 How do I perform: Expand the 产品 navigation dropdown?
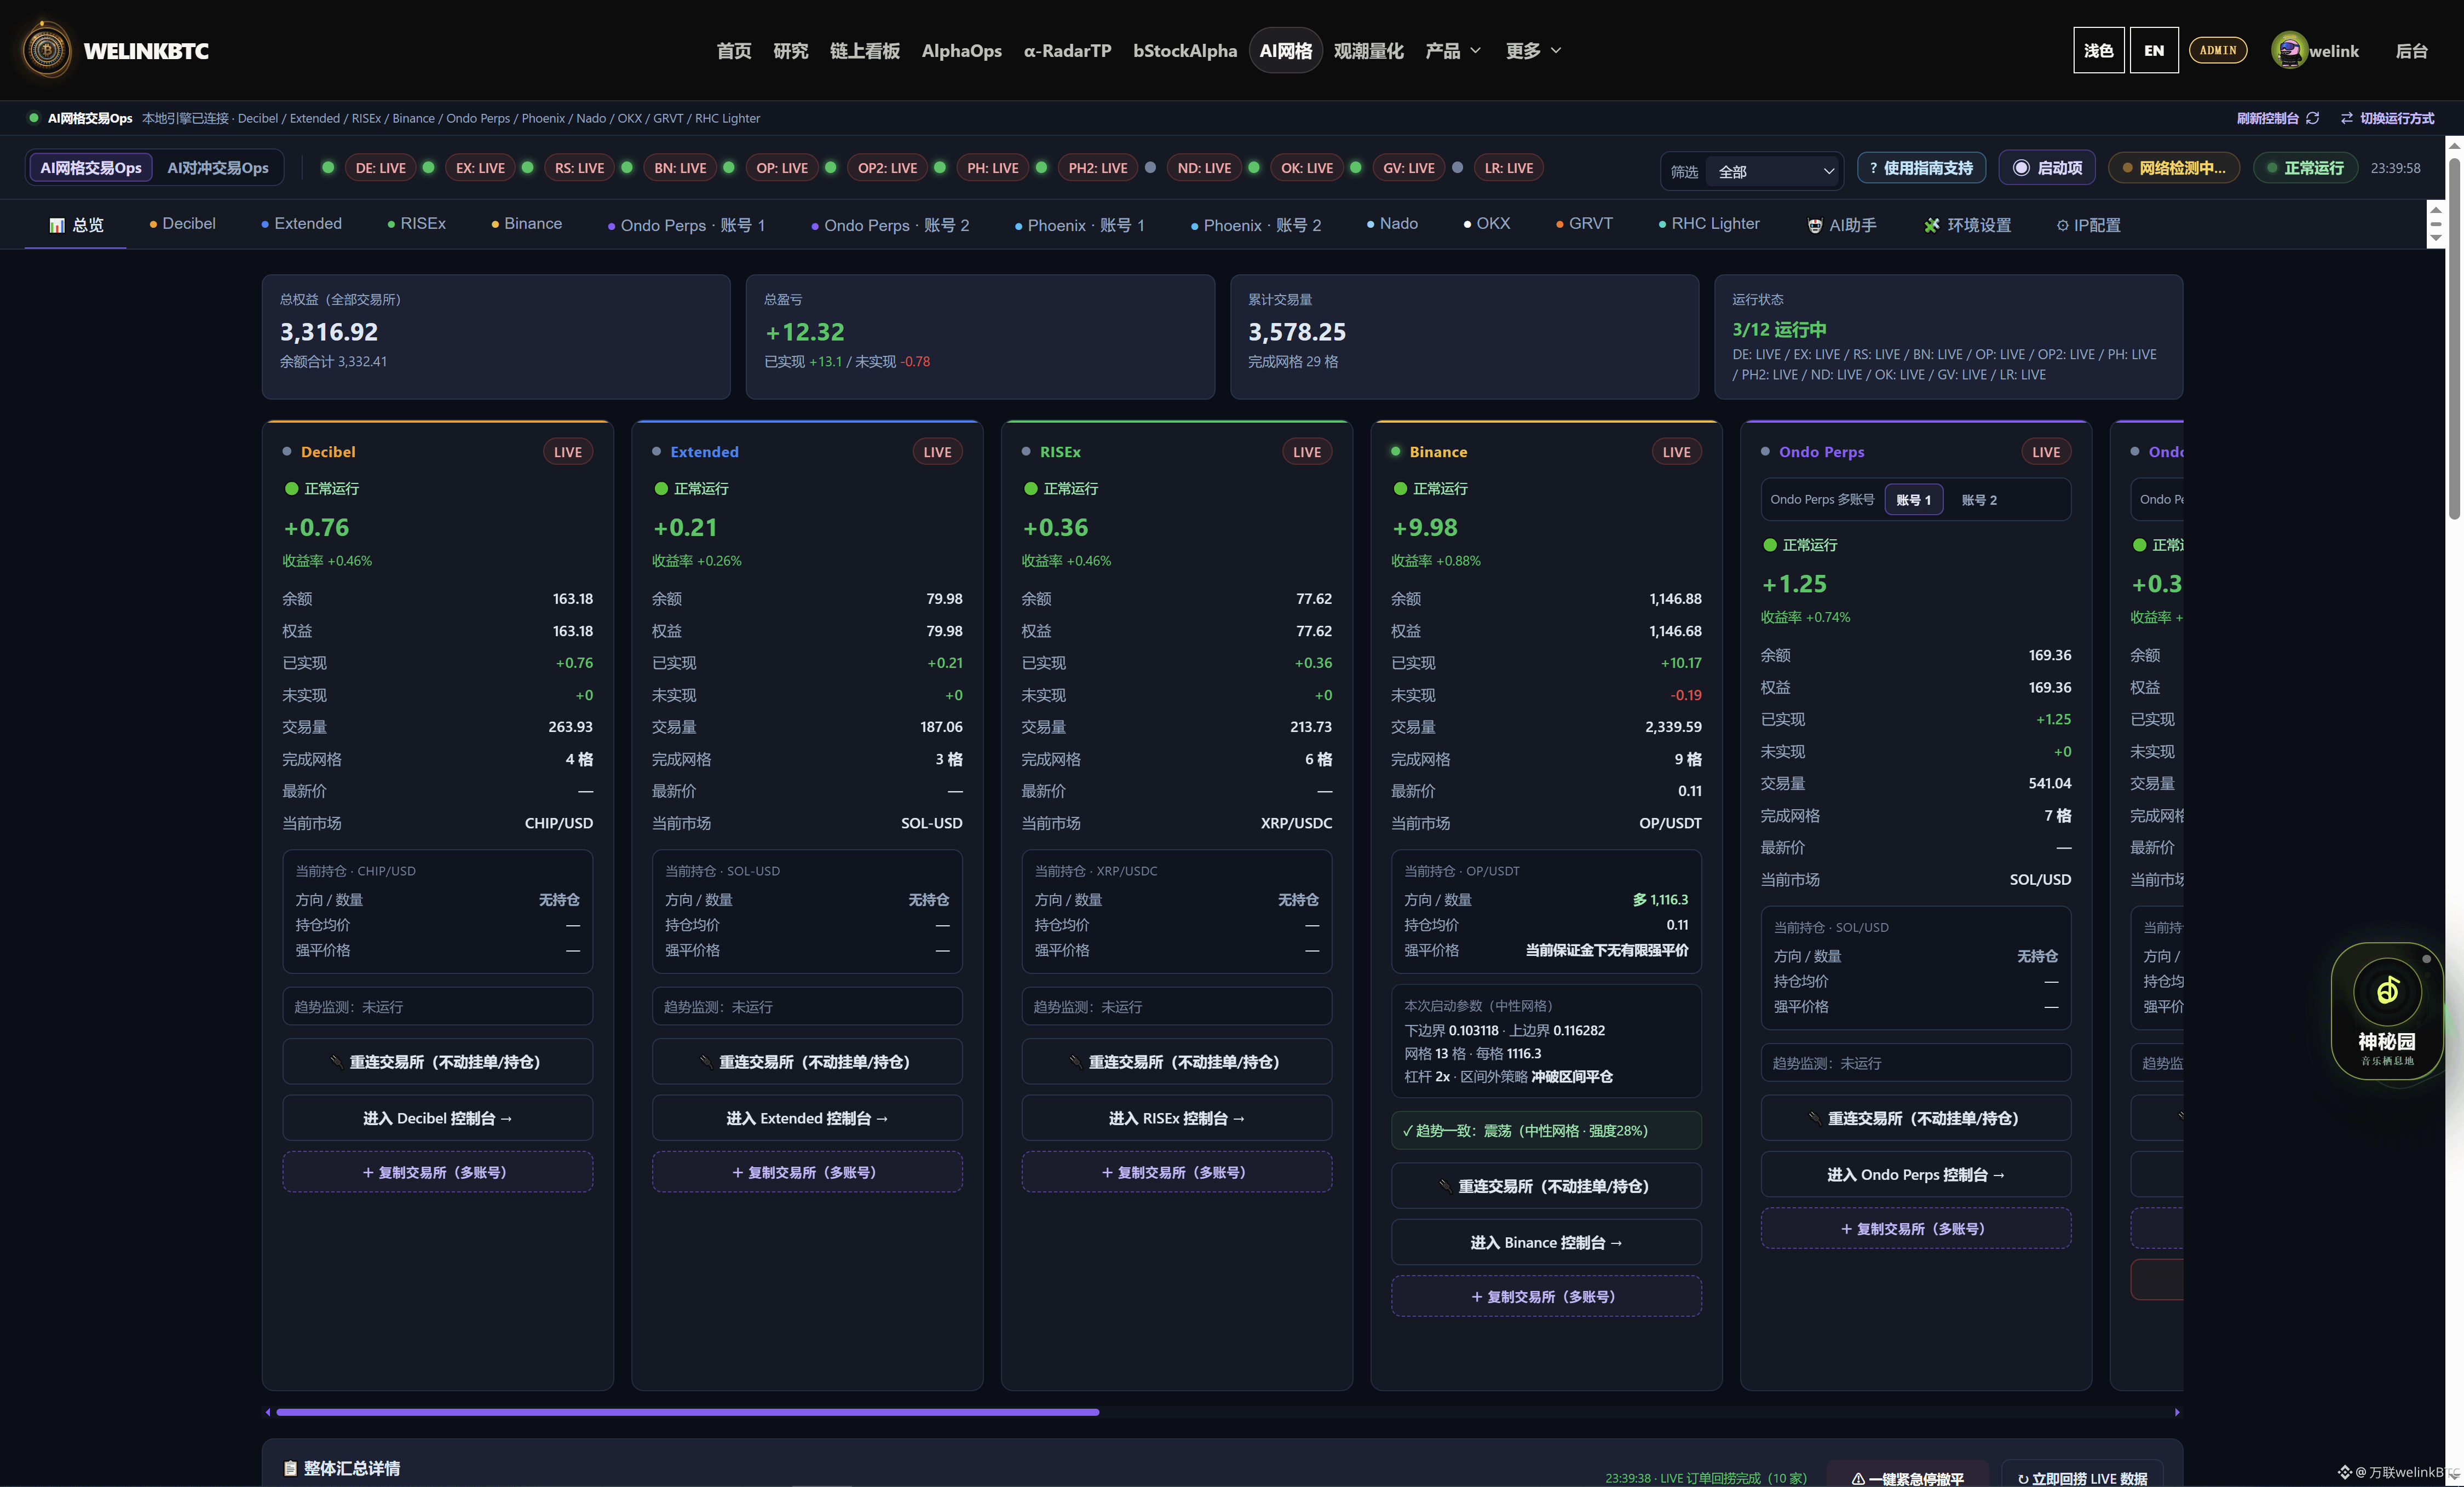click(1452, 50)
